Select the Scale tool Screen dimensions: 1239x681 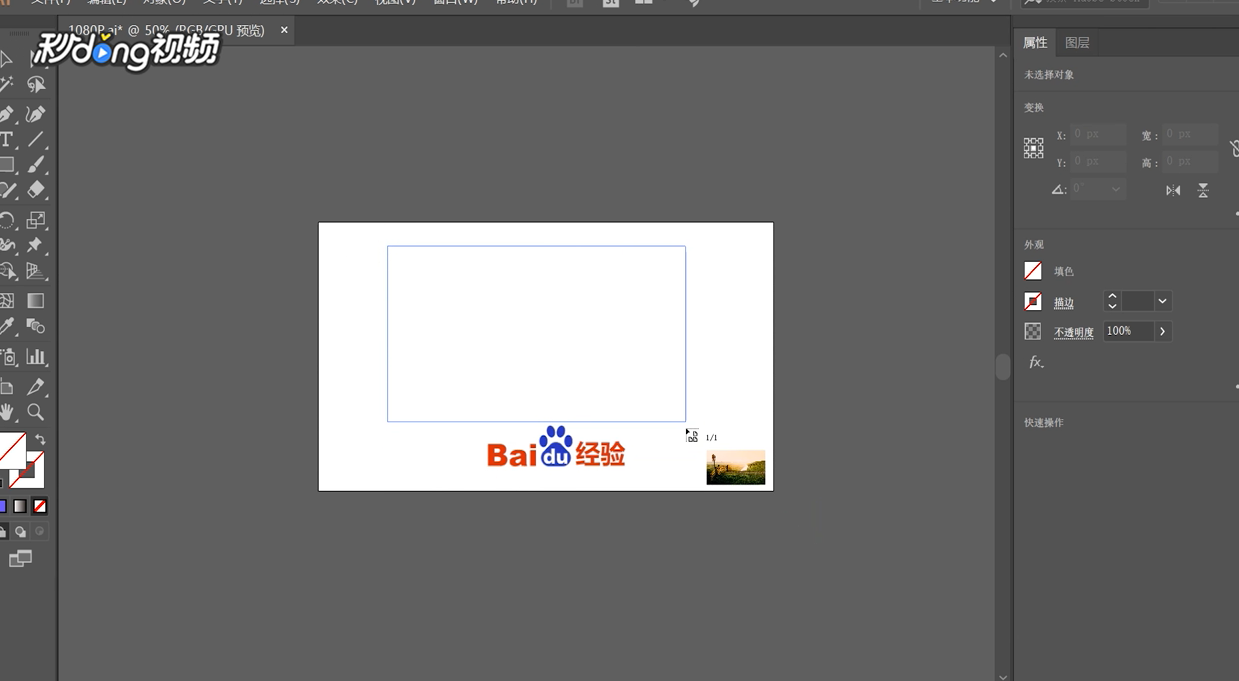36,220
